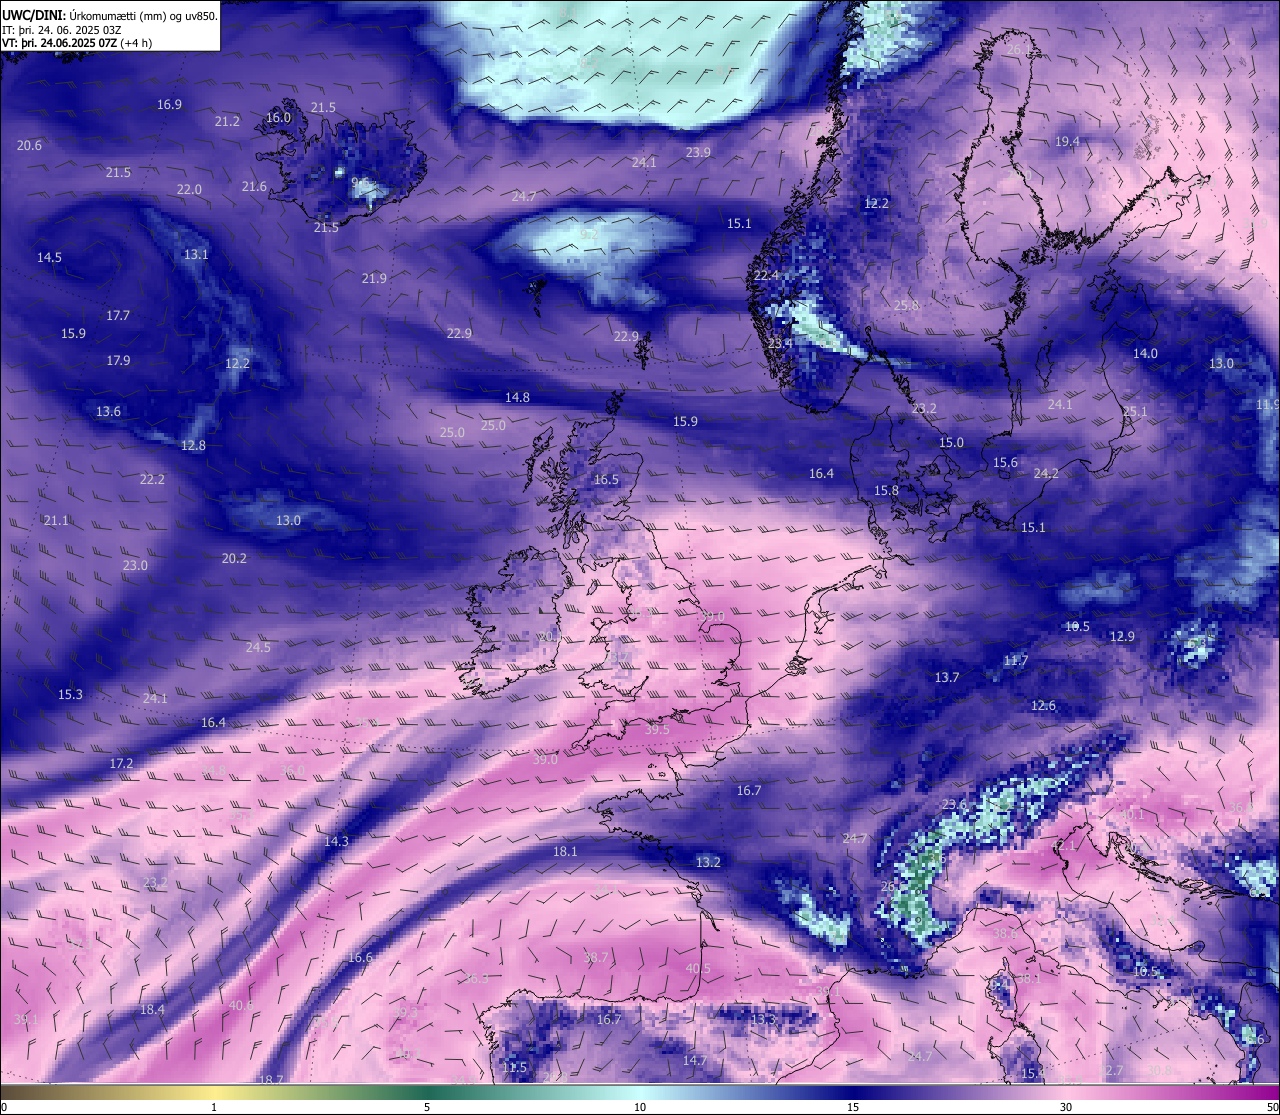
Task: Click the map value 40.5
Action: (x=698, y=969)
